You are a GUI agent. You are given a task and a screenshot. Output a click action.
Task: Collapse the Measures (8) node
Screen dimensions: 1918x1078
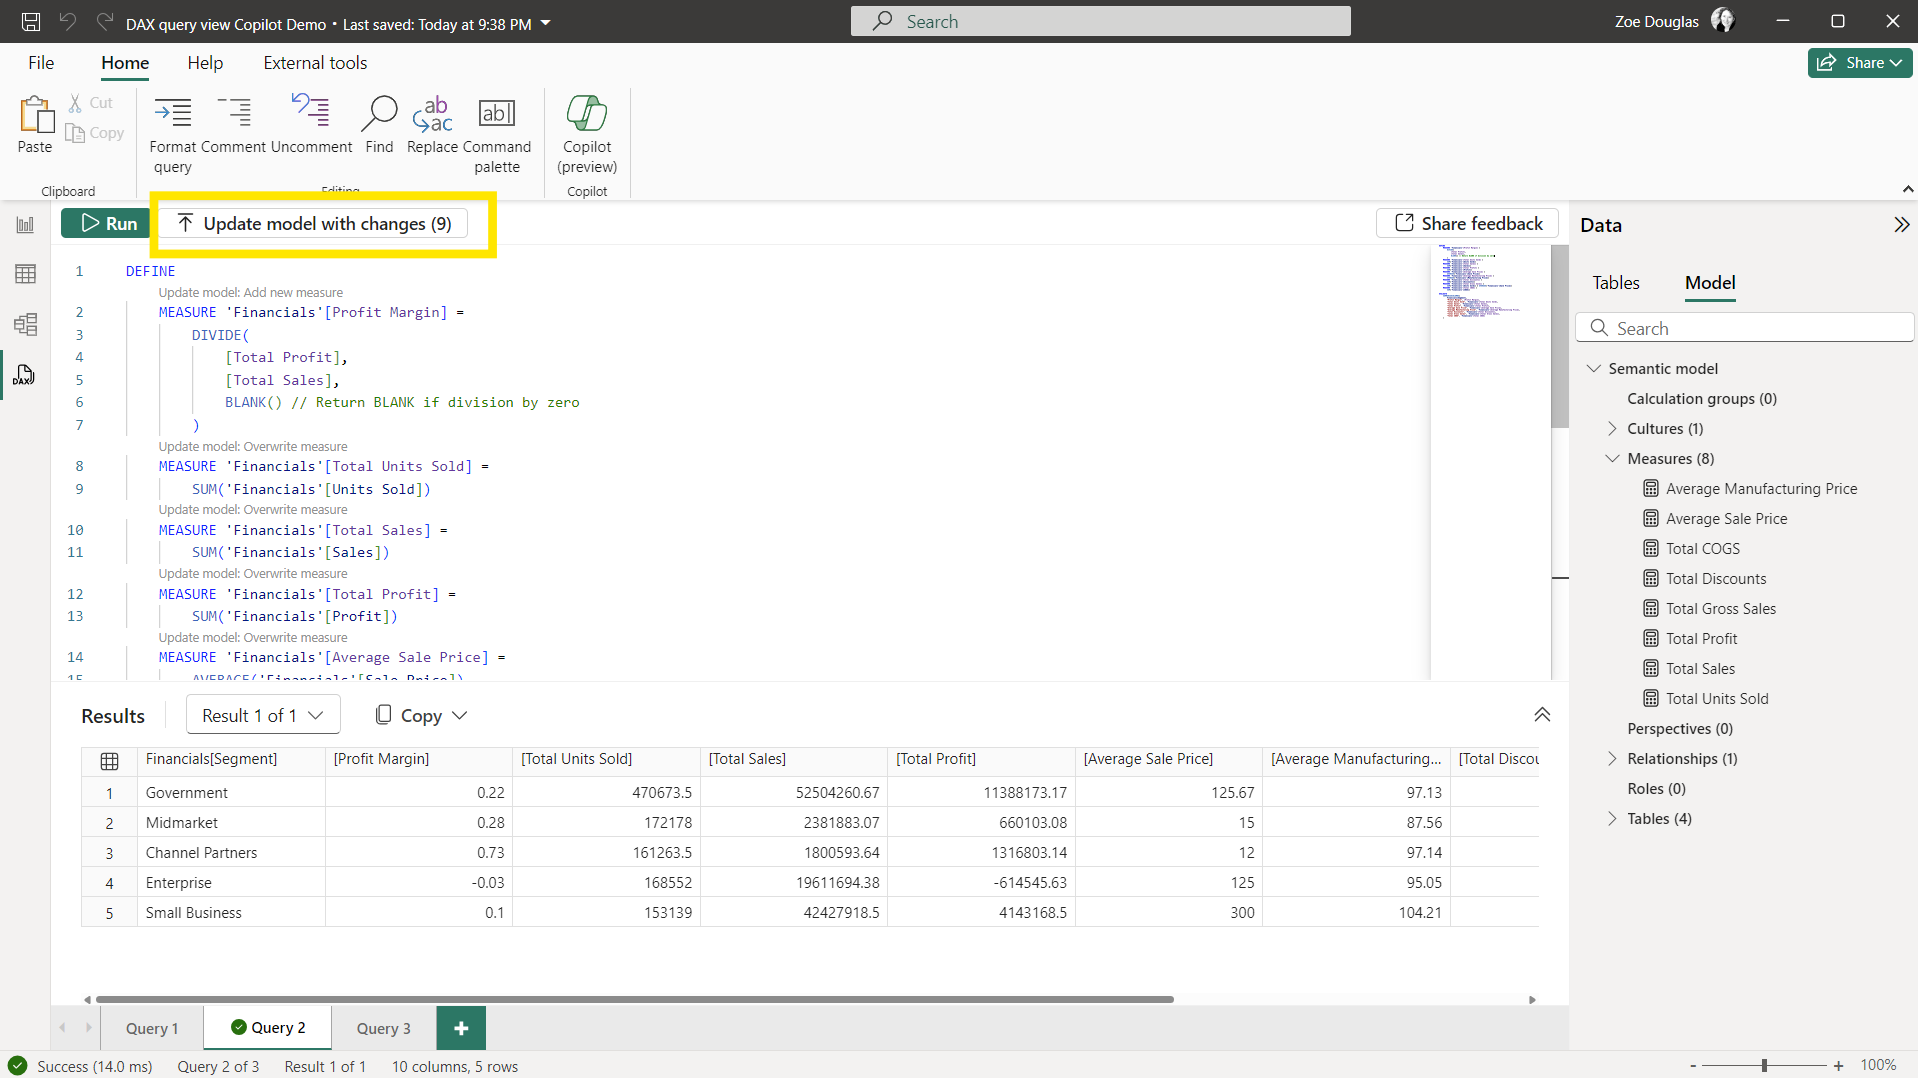click(x=1612, y=458)
